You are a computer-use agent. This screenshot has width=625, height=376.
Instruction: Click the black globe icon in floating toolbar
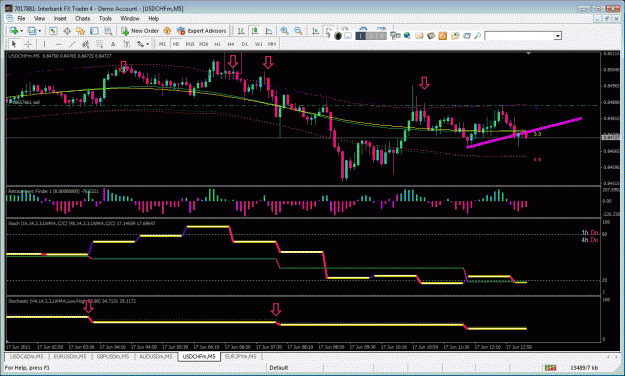coord(338,36)
